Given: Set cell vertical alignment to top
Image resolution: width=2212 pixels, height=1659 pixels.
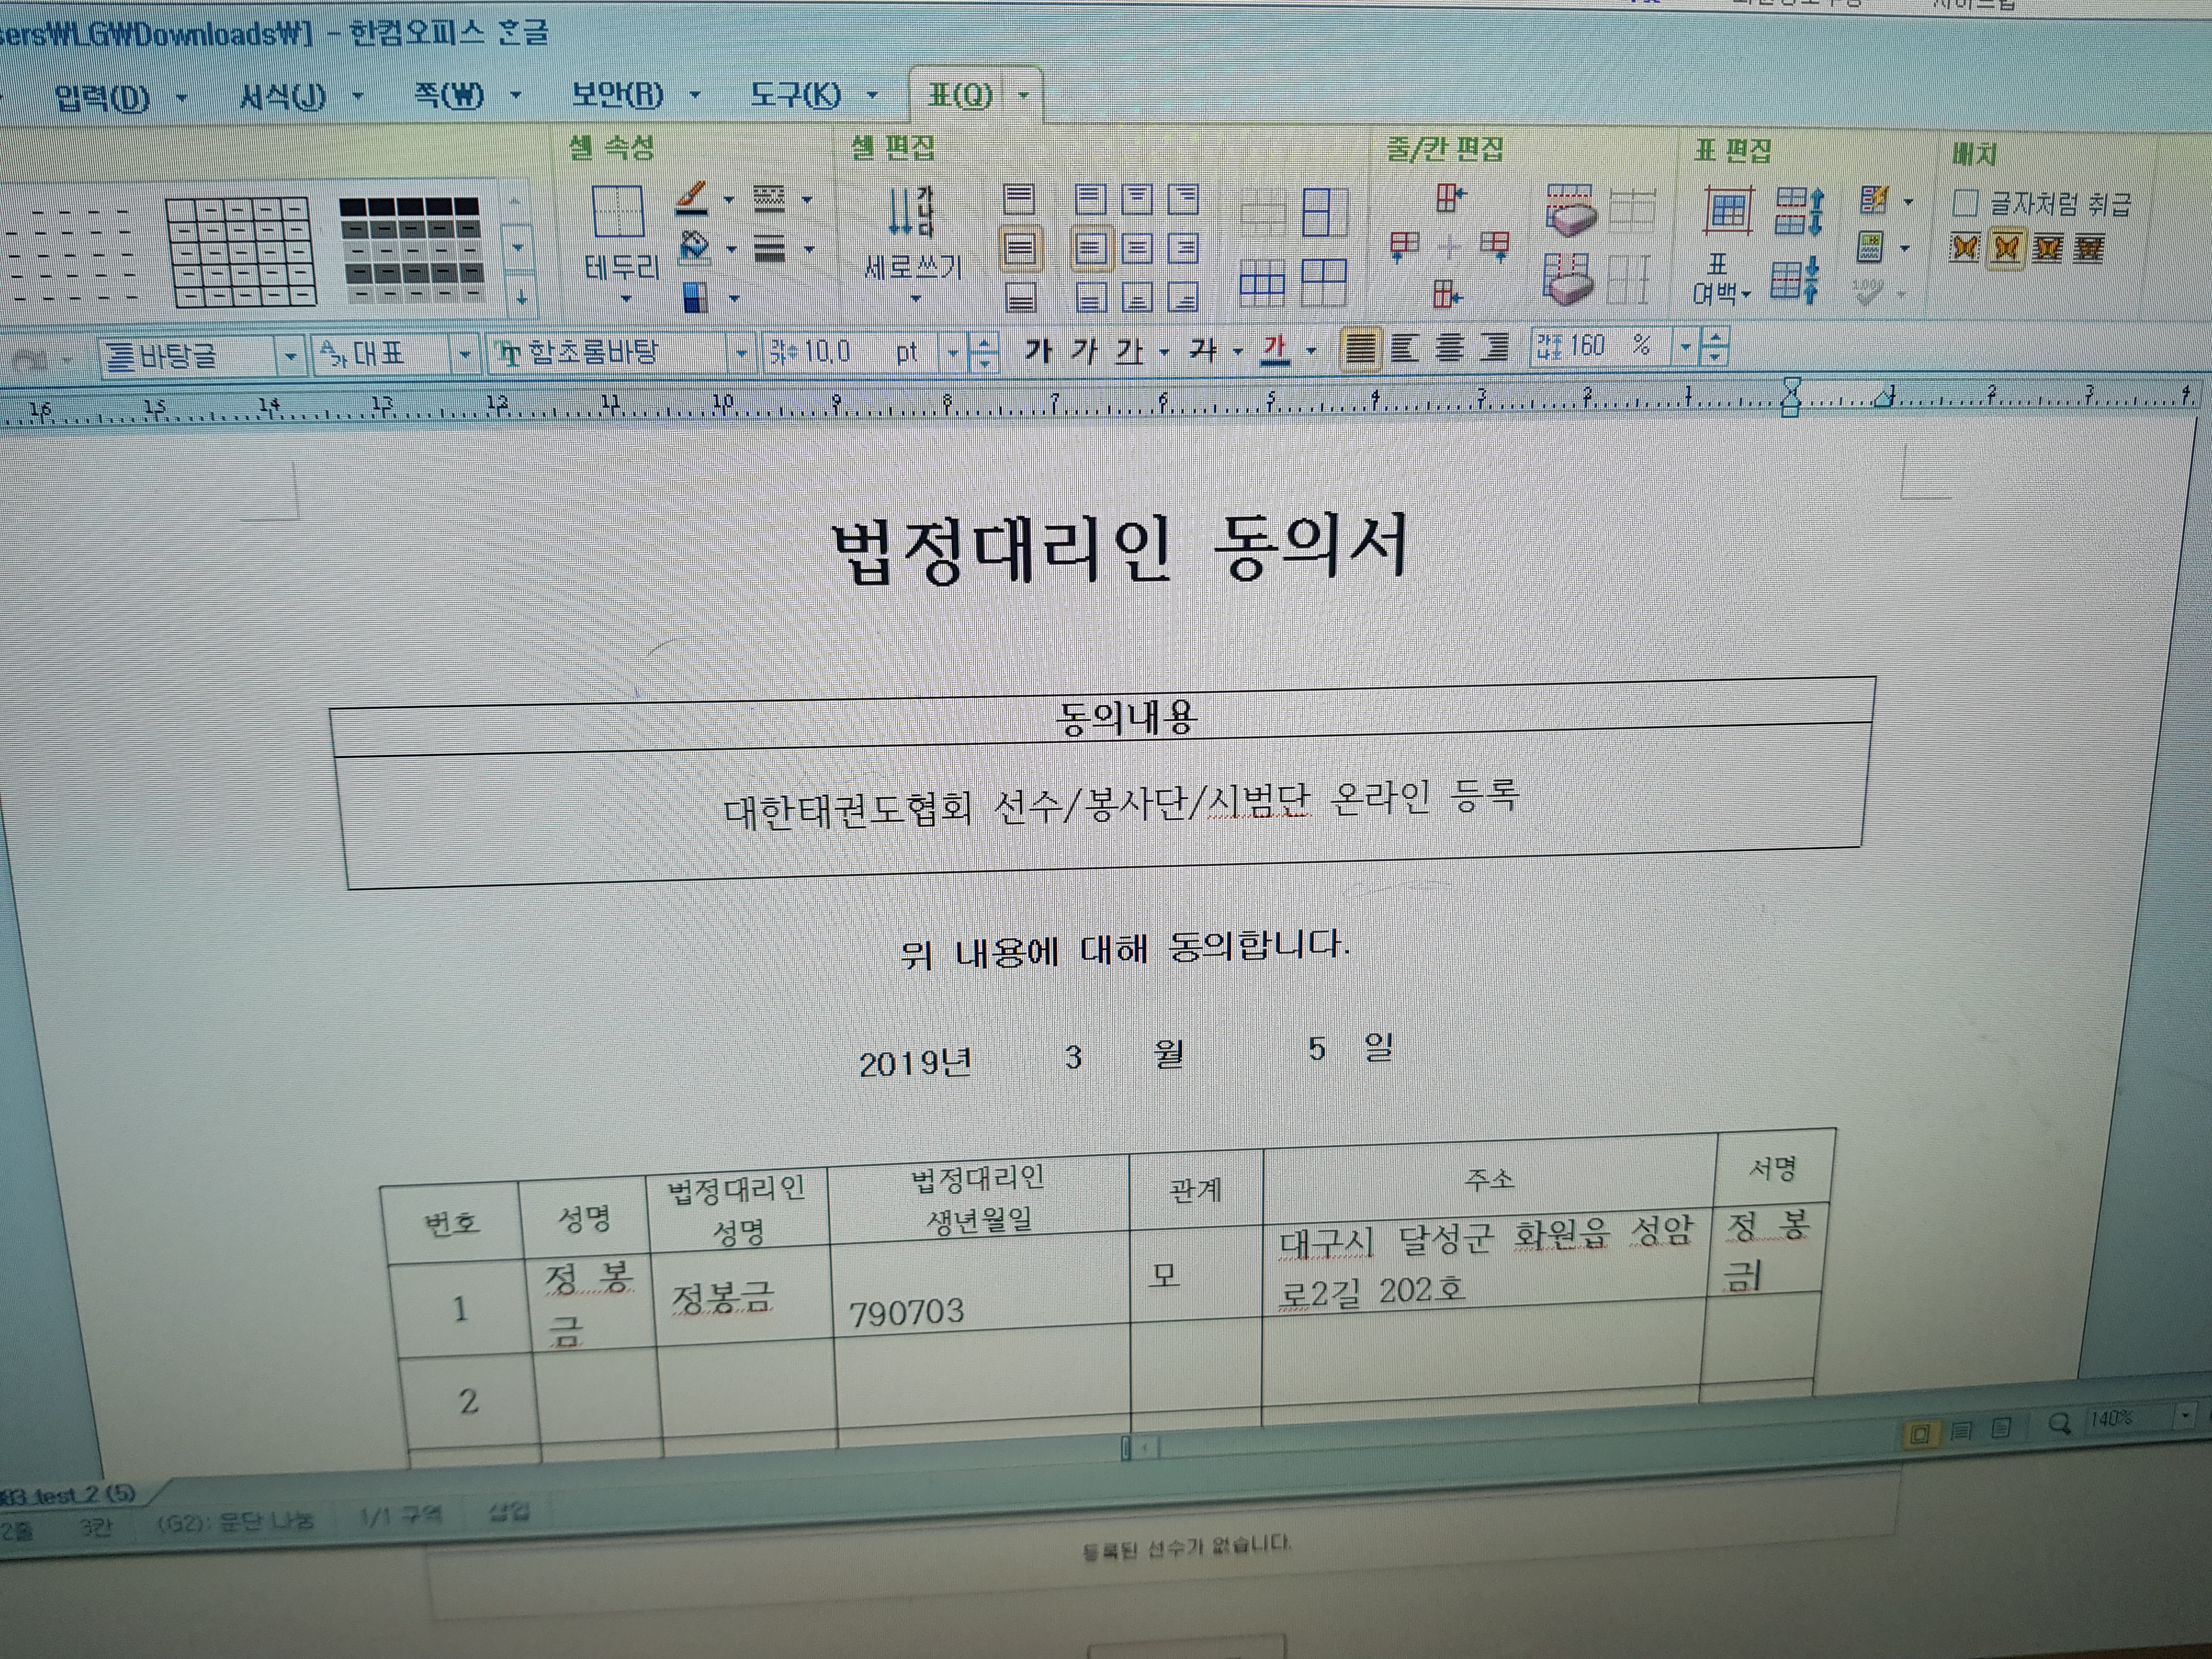Looking at the screenshot, I should coord(1019,200).
